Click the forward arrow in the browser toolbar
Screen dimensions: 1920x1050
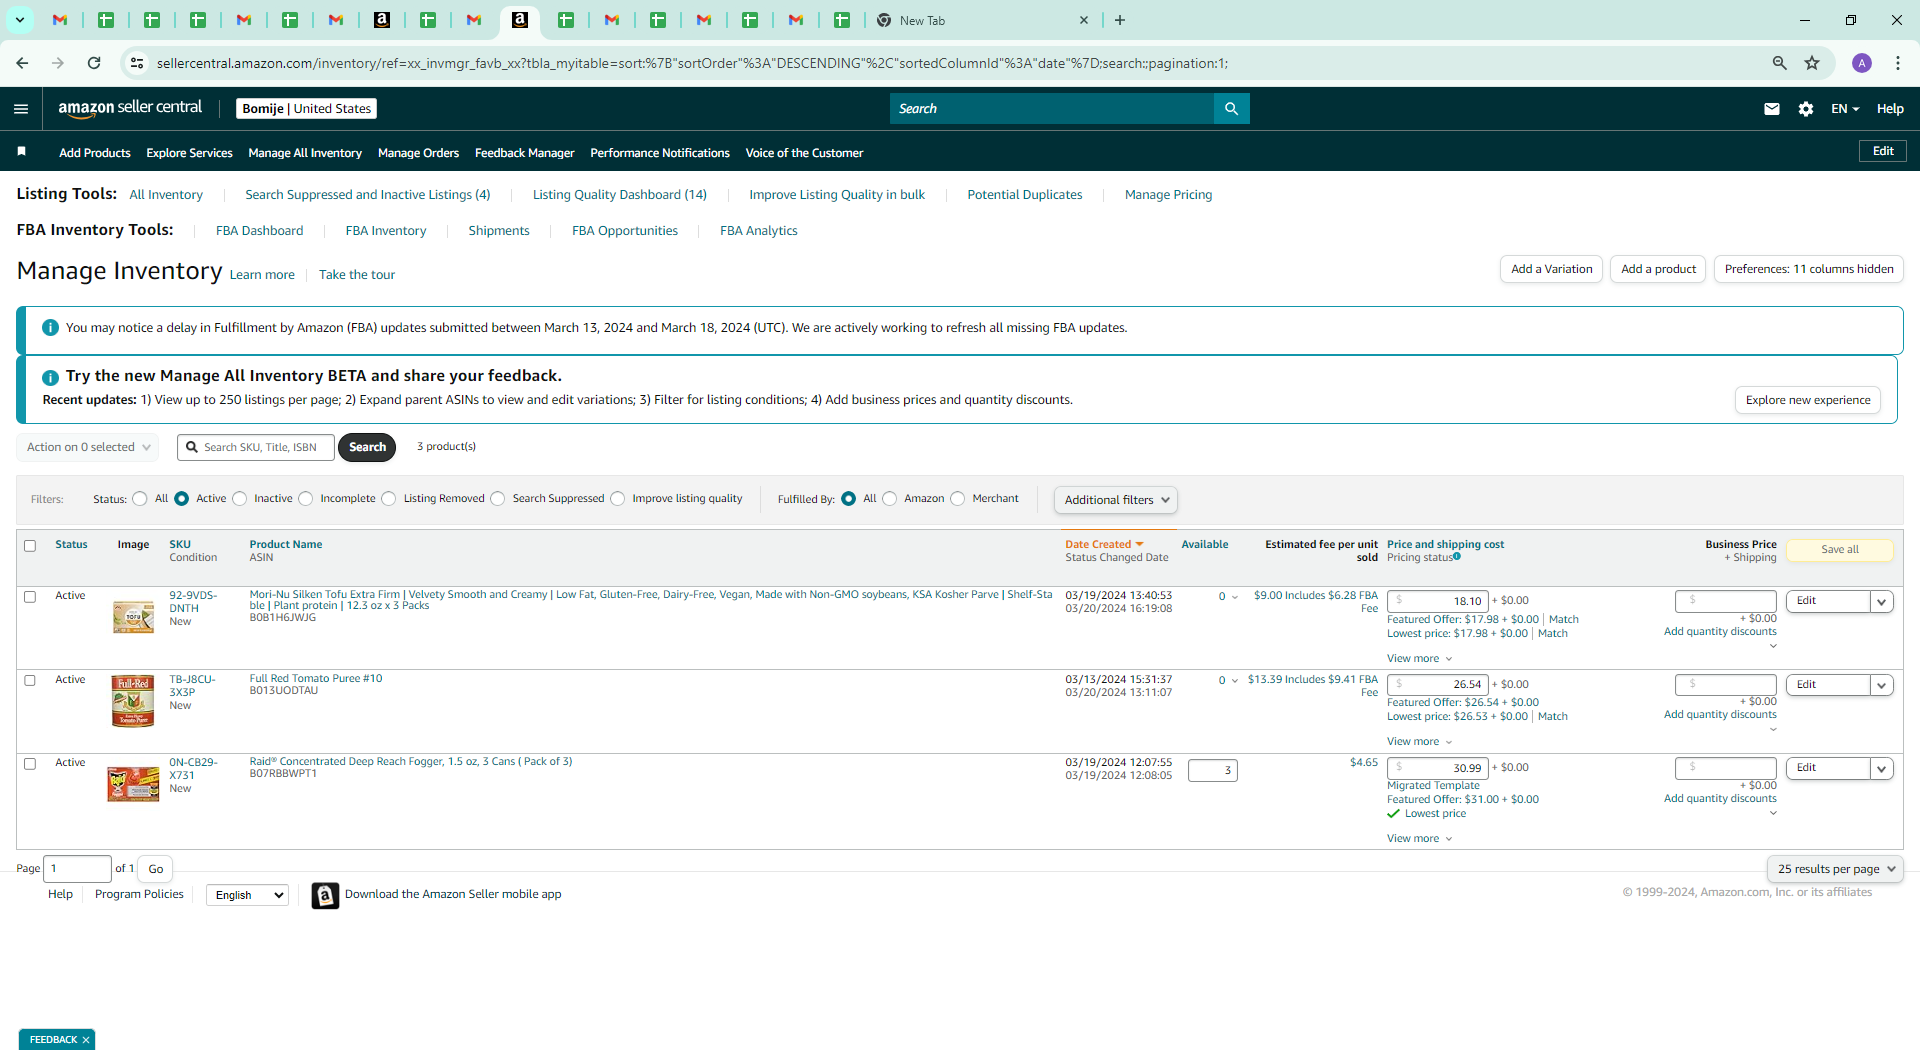[58, 63]
